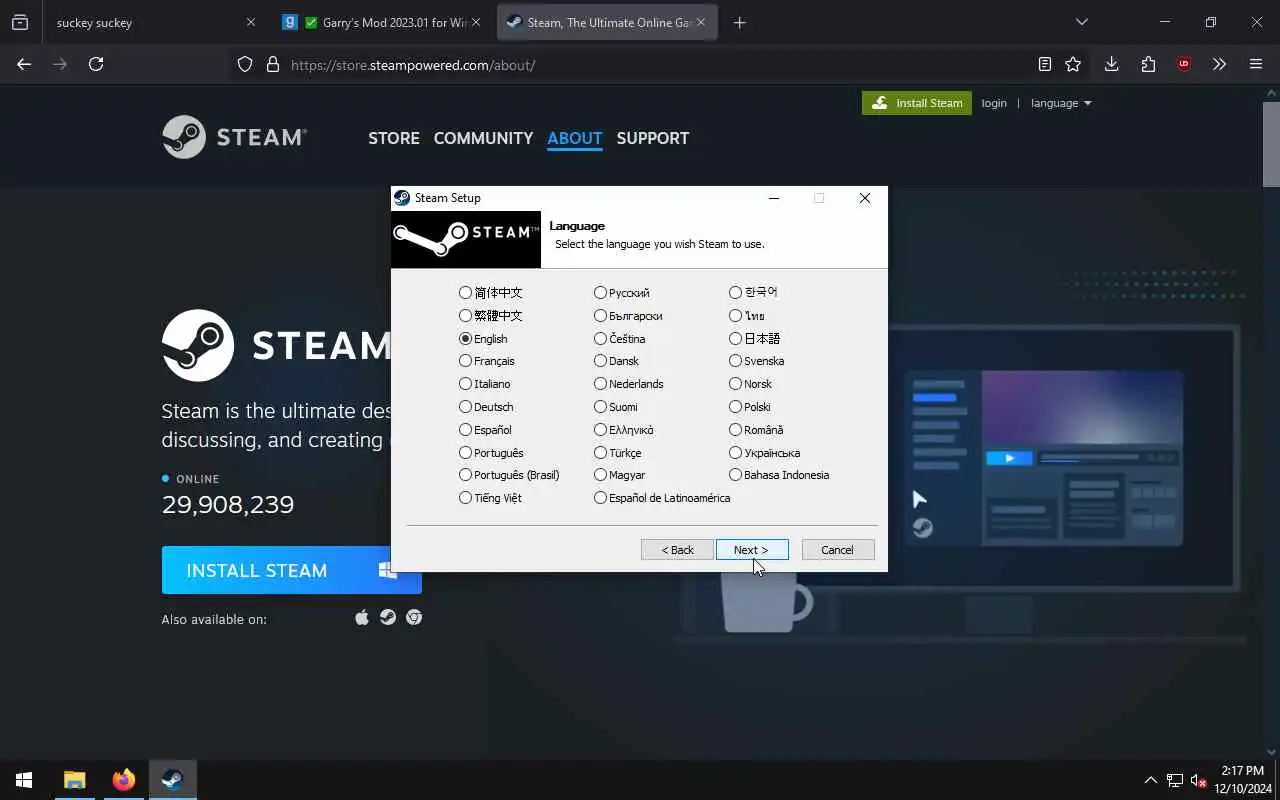The height and width of the screenshot is (800, 1280).
Task: Select the English language option
Action: [483, 338]
